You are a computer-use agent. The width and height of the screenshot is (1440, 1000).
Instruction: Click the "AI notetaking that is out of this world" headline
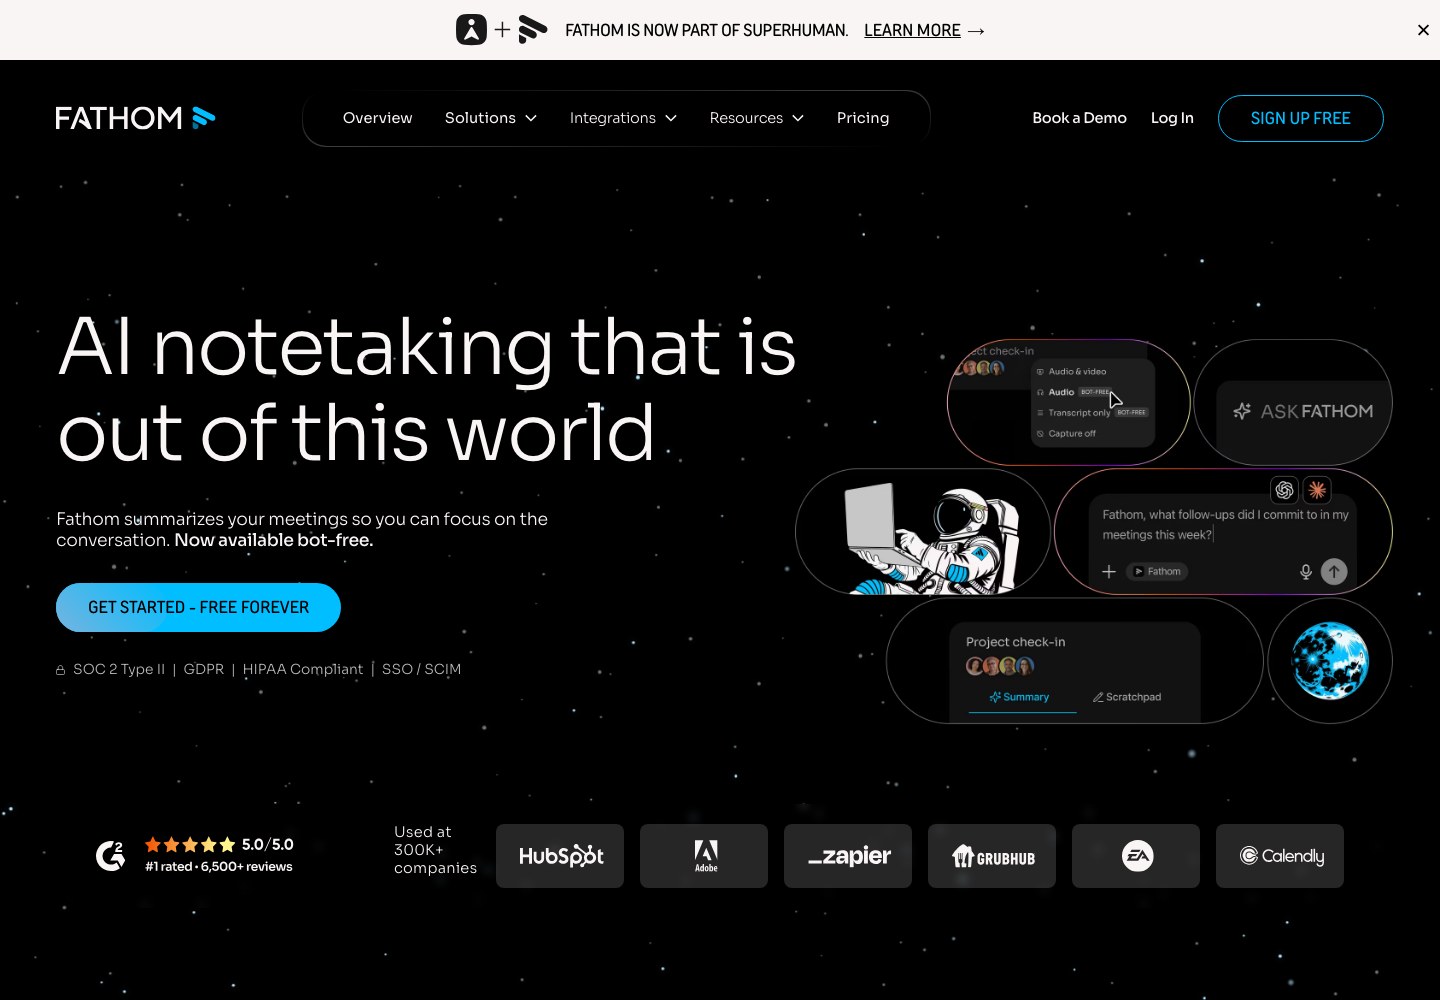427,390
